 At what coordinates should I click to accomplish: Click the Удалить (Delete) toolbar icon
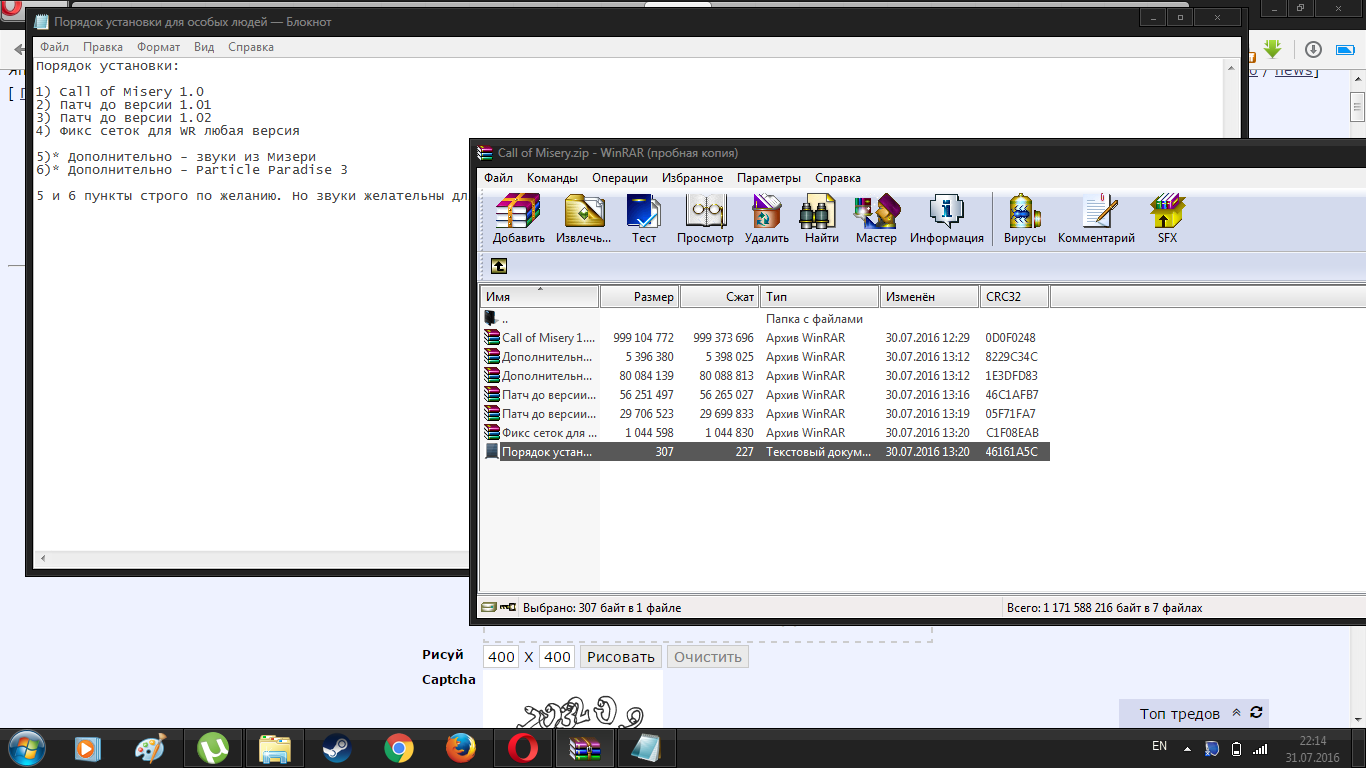[x=767, y=218]
